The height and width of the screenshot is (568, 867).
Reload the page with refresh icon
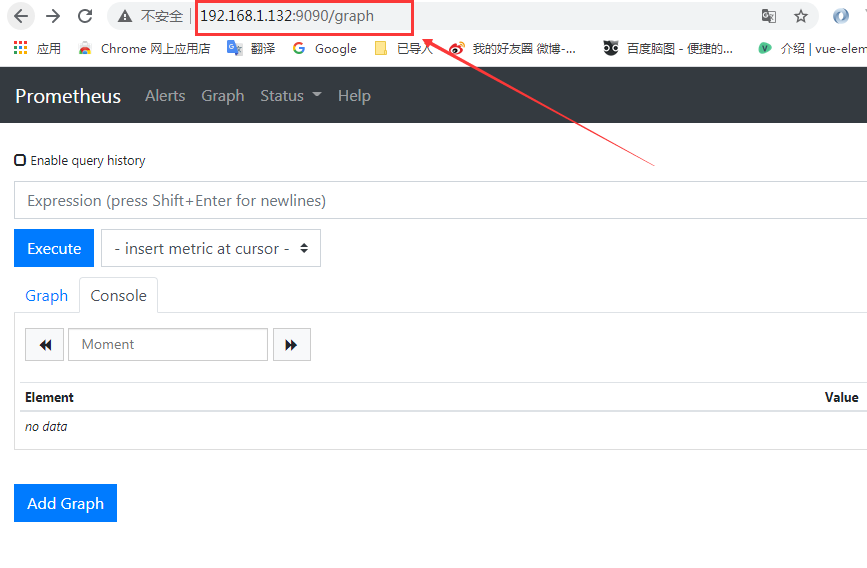85,16
